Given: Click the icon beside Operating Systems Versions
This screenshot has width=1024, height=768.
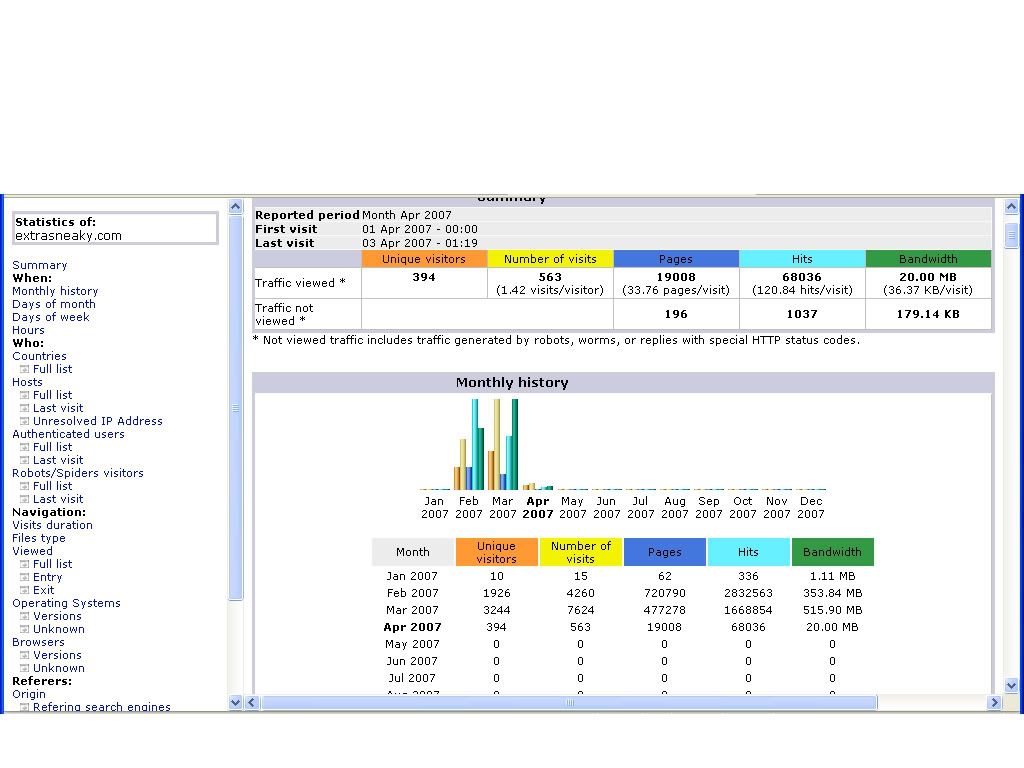Looking at the screenshot, I should coord(25,616).
